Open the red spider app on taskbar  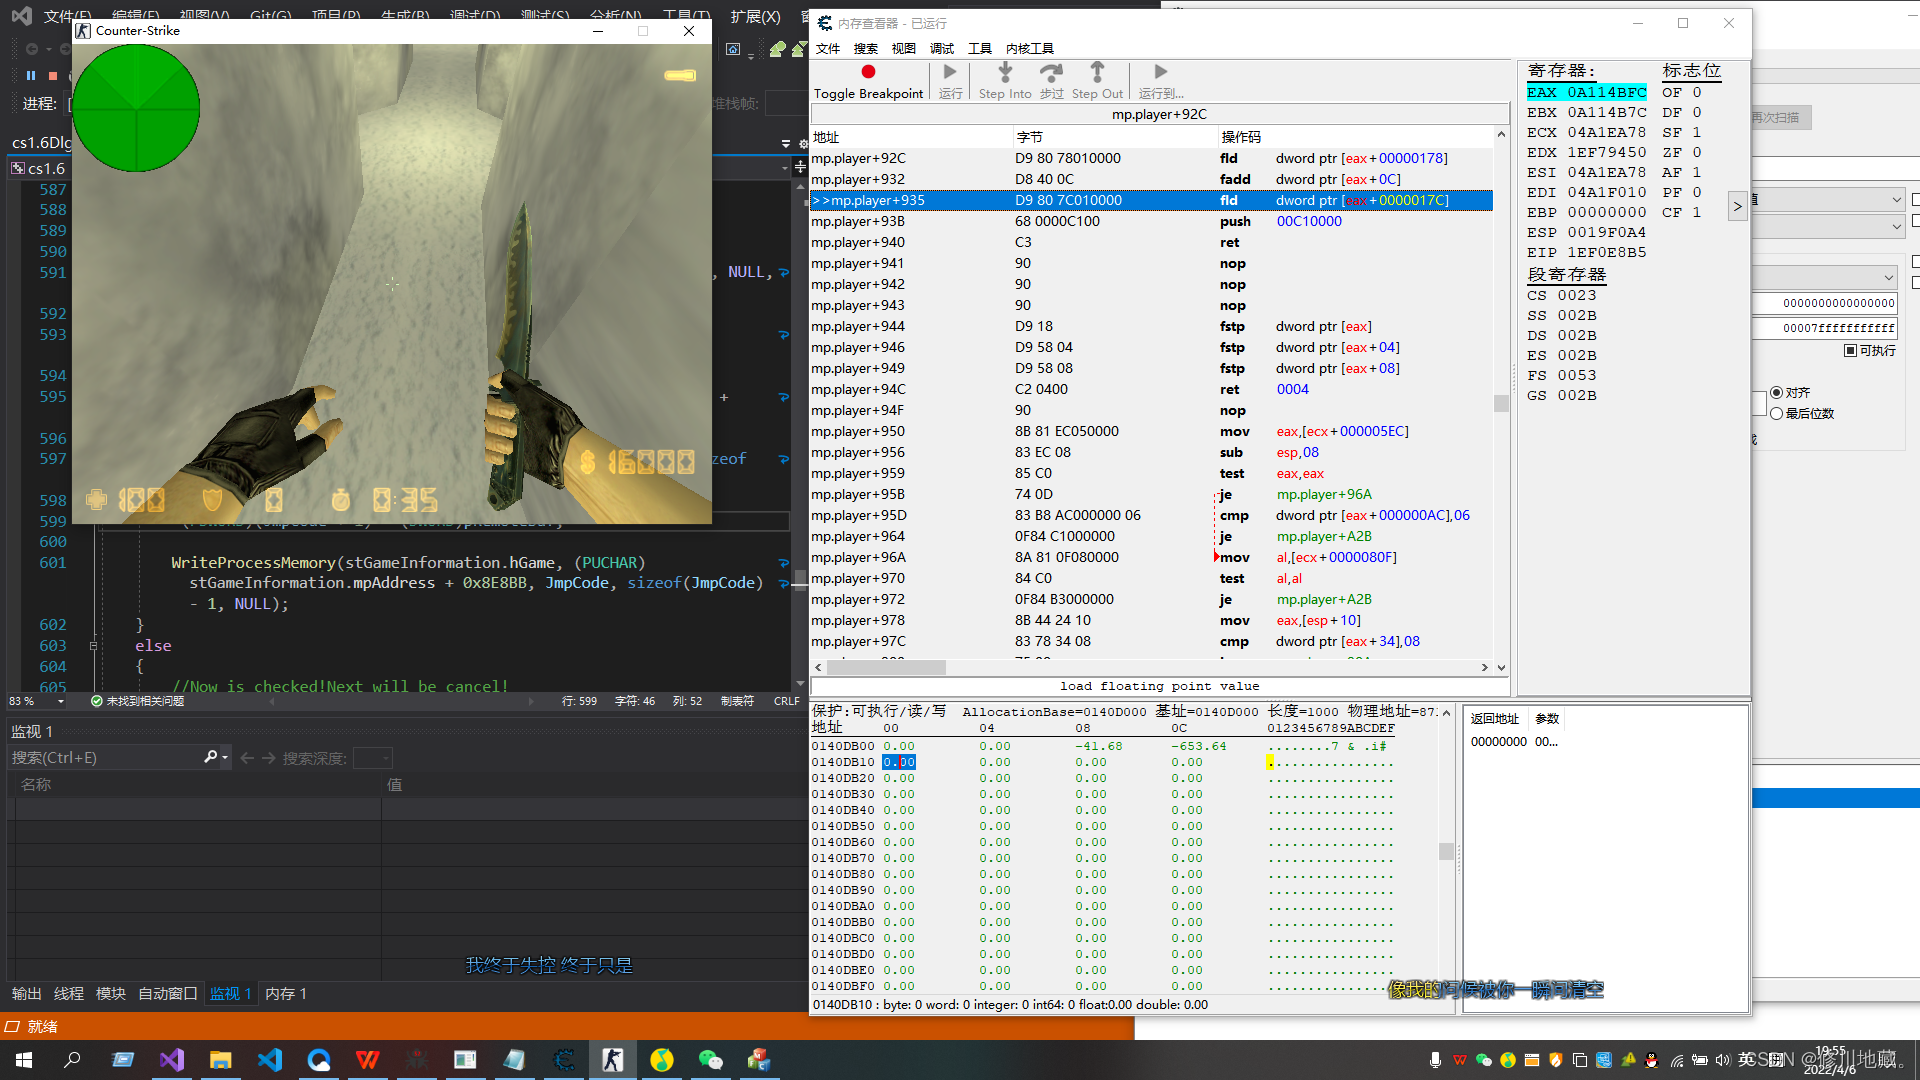point(416,1060)
